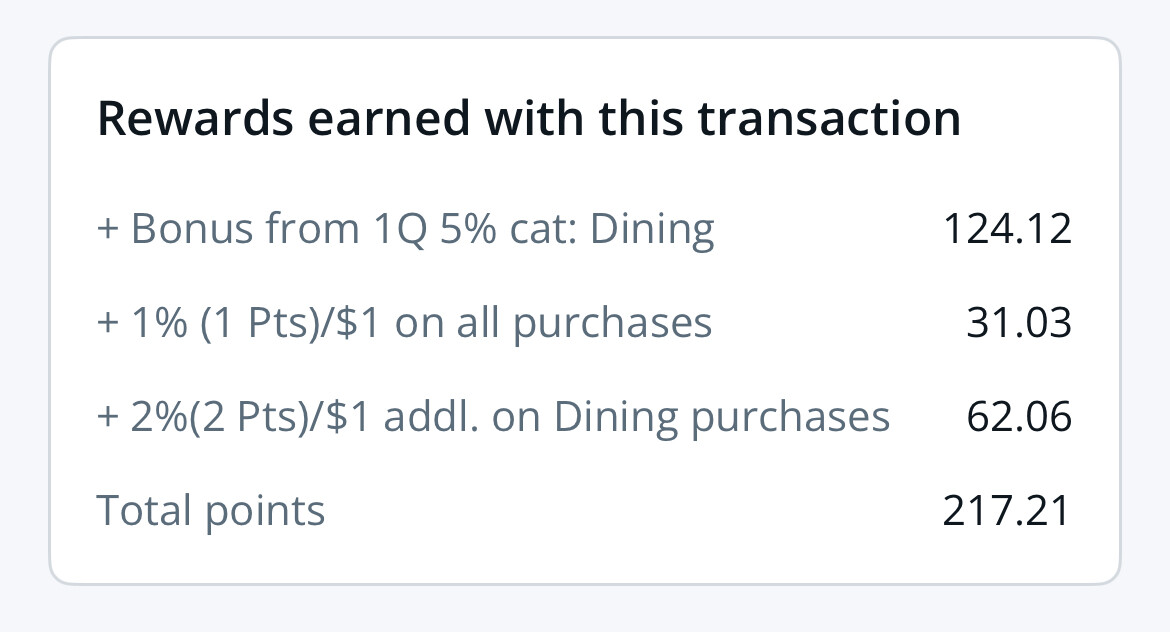Select the "1% (1 Pts)/$1 on all purchases" label
This screenshot has height=632, width=1170.
[x=405, y=323]
